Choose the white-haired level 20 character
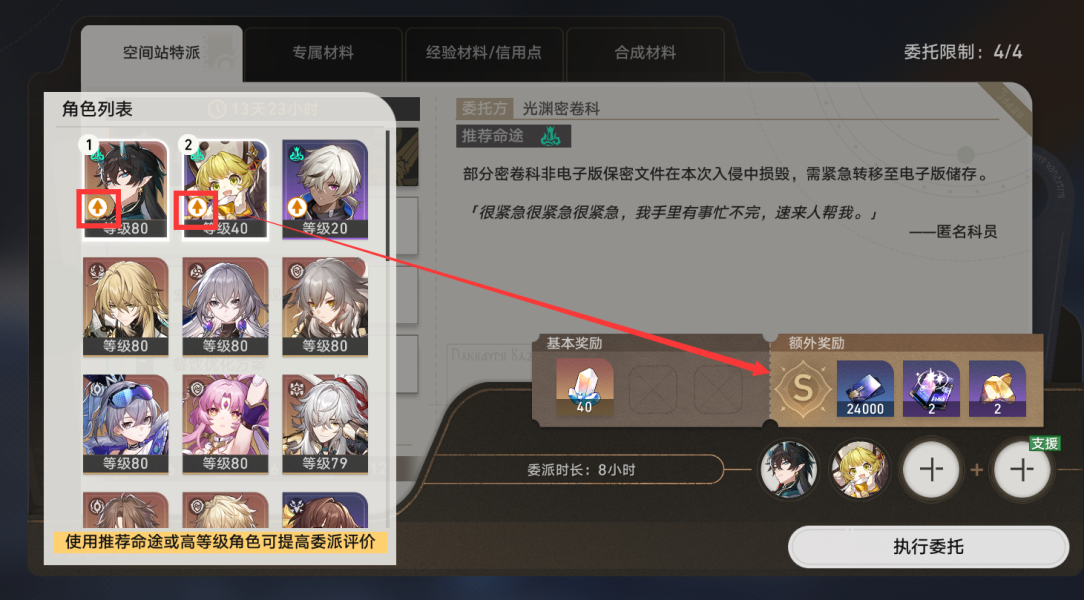 (325, 189)
